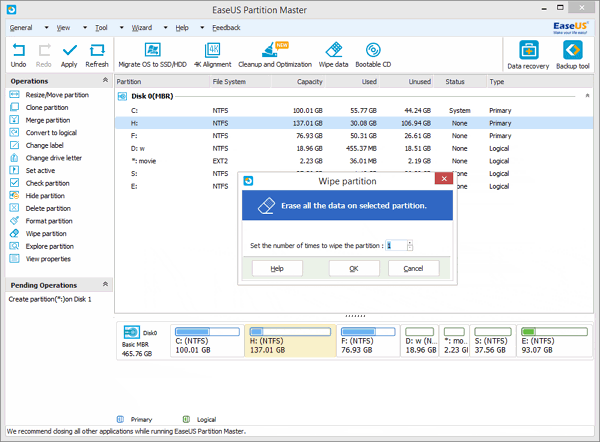Open the Feedback menu item

[226, 28]
